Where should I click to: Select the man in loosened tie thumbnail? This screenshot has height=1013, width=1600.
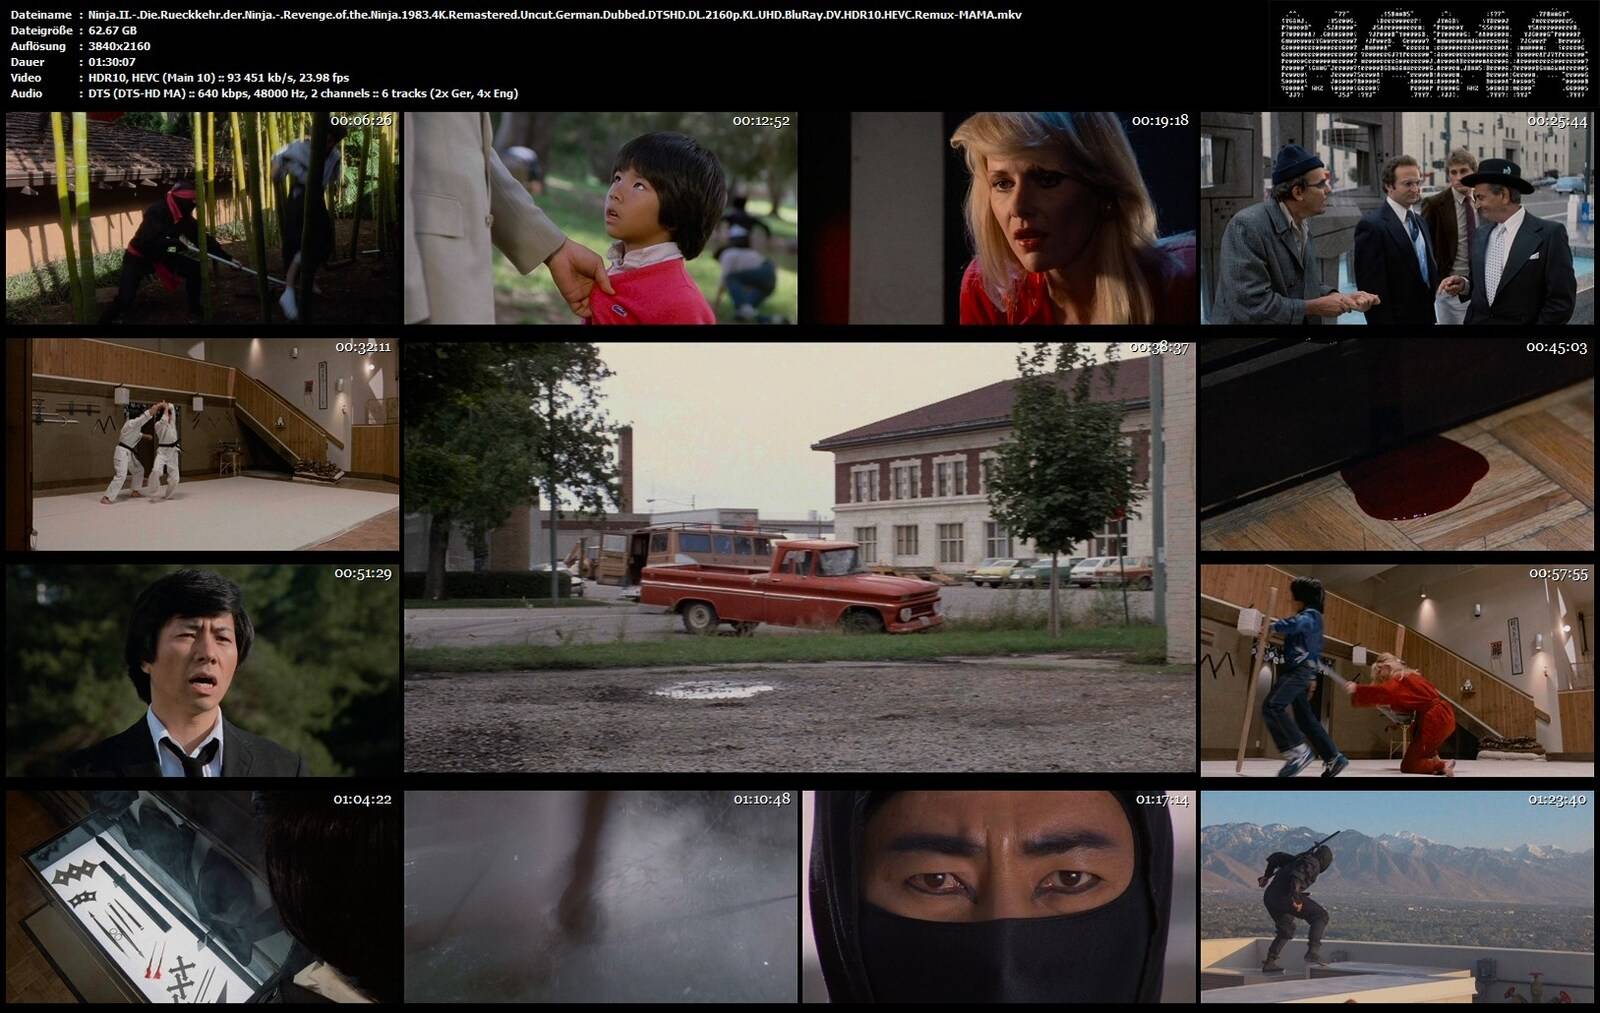[x=202, y=670]
